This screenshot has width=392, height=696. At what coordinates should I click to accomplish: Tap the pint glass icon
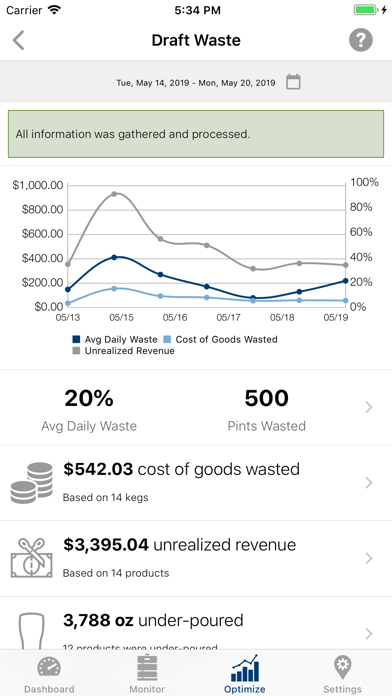(31, 631)
